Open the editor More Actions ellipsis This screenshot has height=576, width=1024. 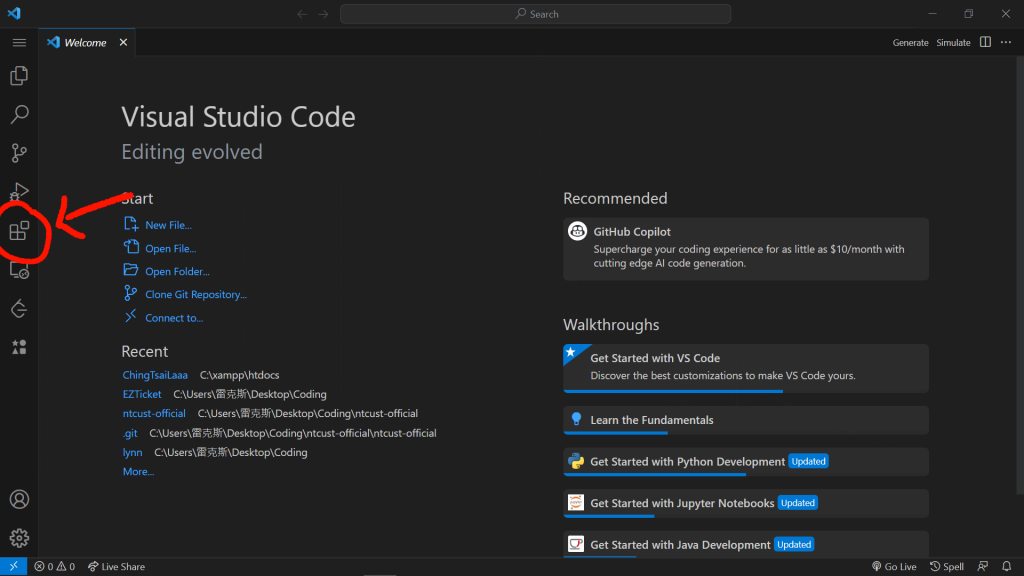pos(1006,43)
